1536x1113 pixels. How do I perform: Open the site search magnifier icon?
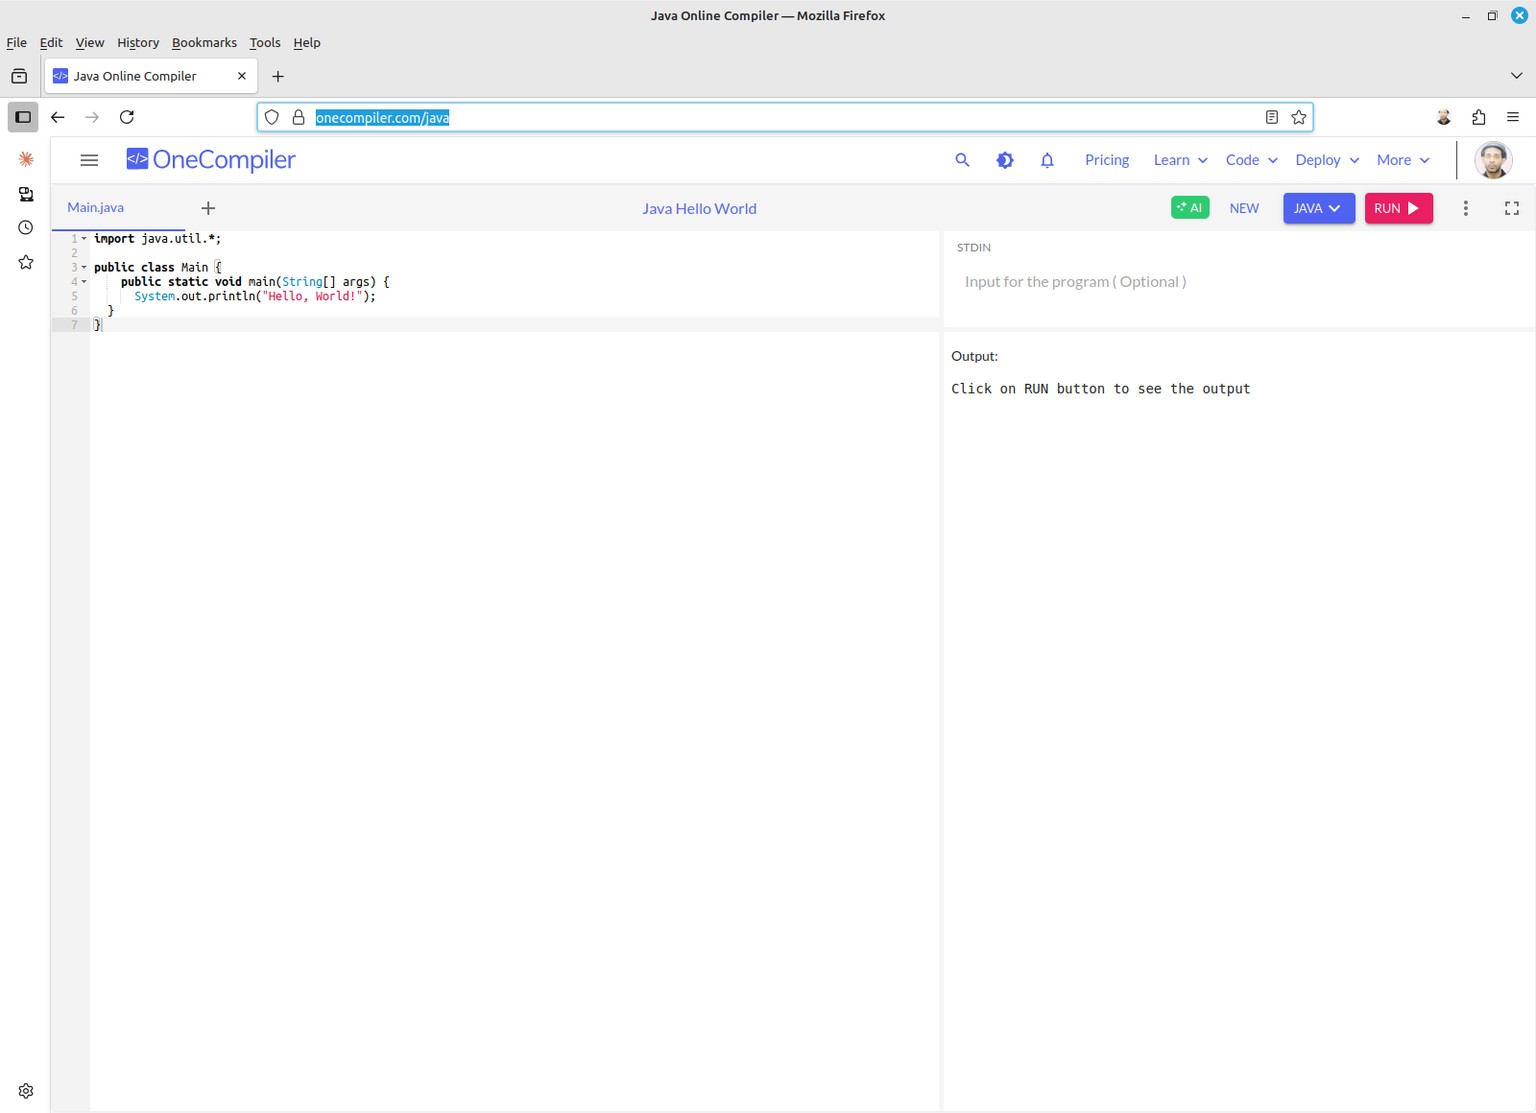click(962, 160)
